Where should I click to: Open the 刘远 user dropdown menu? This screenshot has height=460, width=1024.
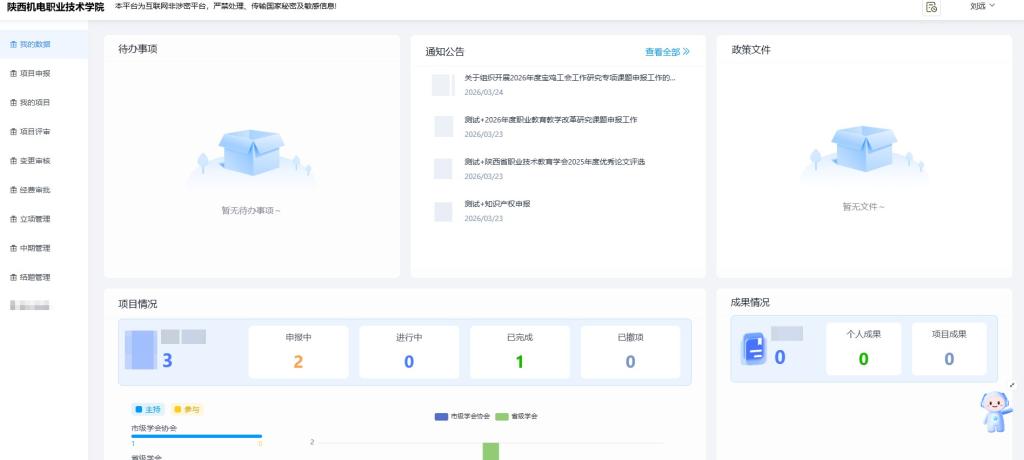click(x=982, y=7)
